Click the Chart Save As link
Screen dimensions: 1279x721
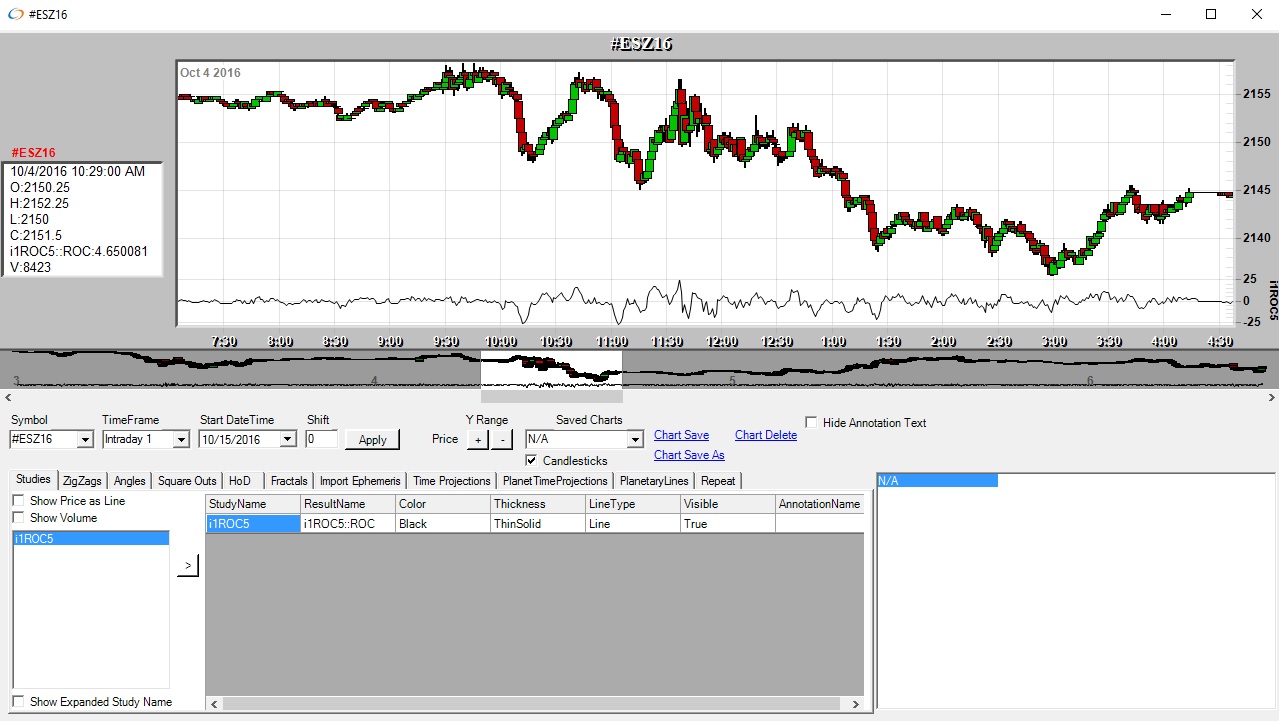tap(689, 455)
